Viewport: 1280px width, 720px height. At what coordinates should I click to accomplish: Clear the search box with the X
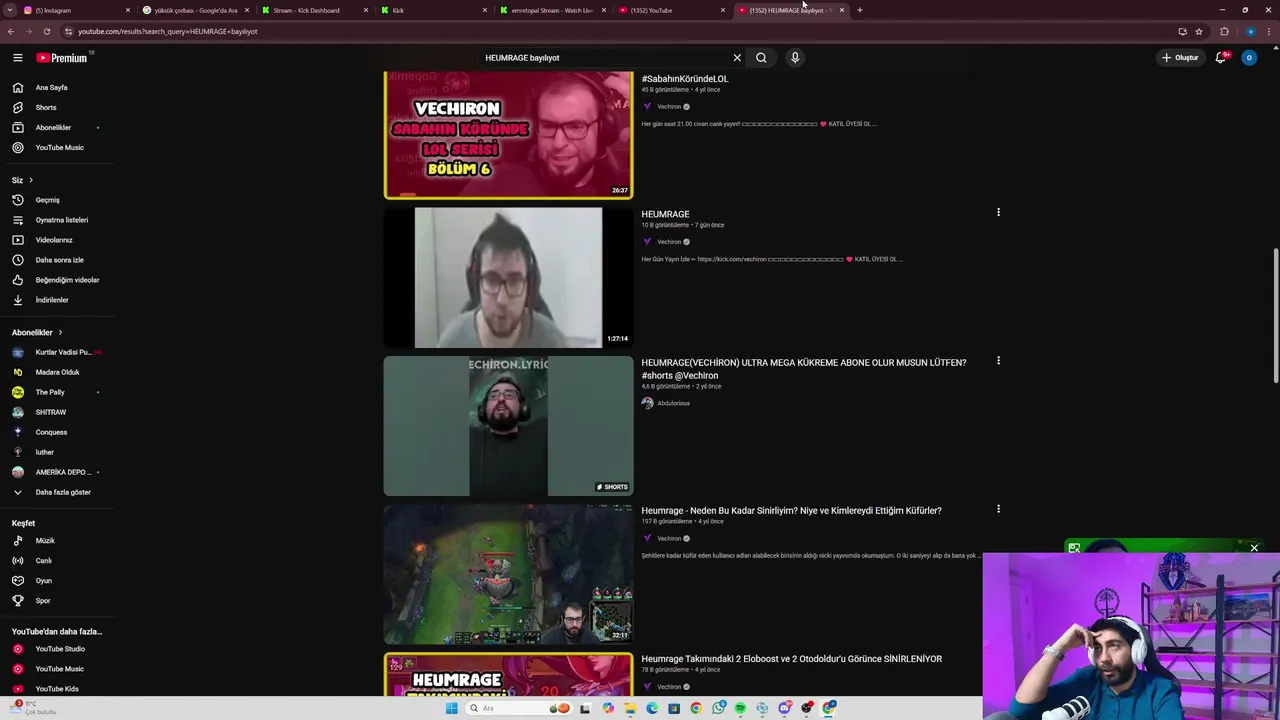point(737,58)
